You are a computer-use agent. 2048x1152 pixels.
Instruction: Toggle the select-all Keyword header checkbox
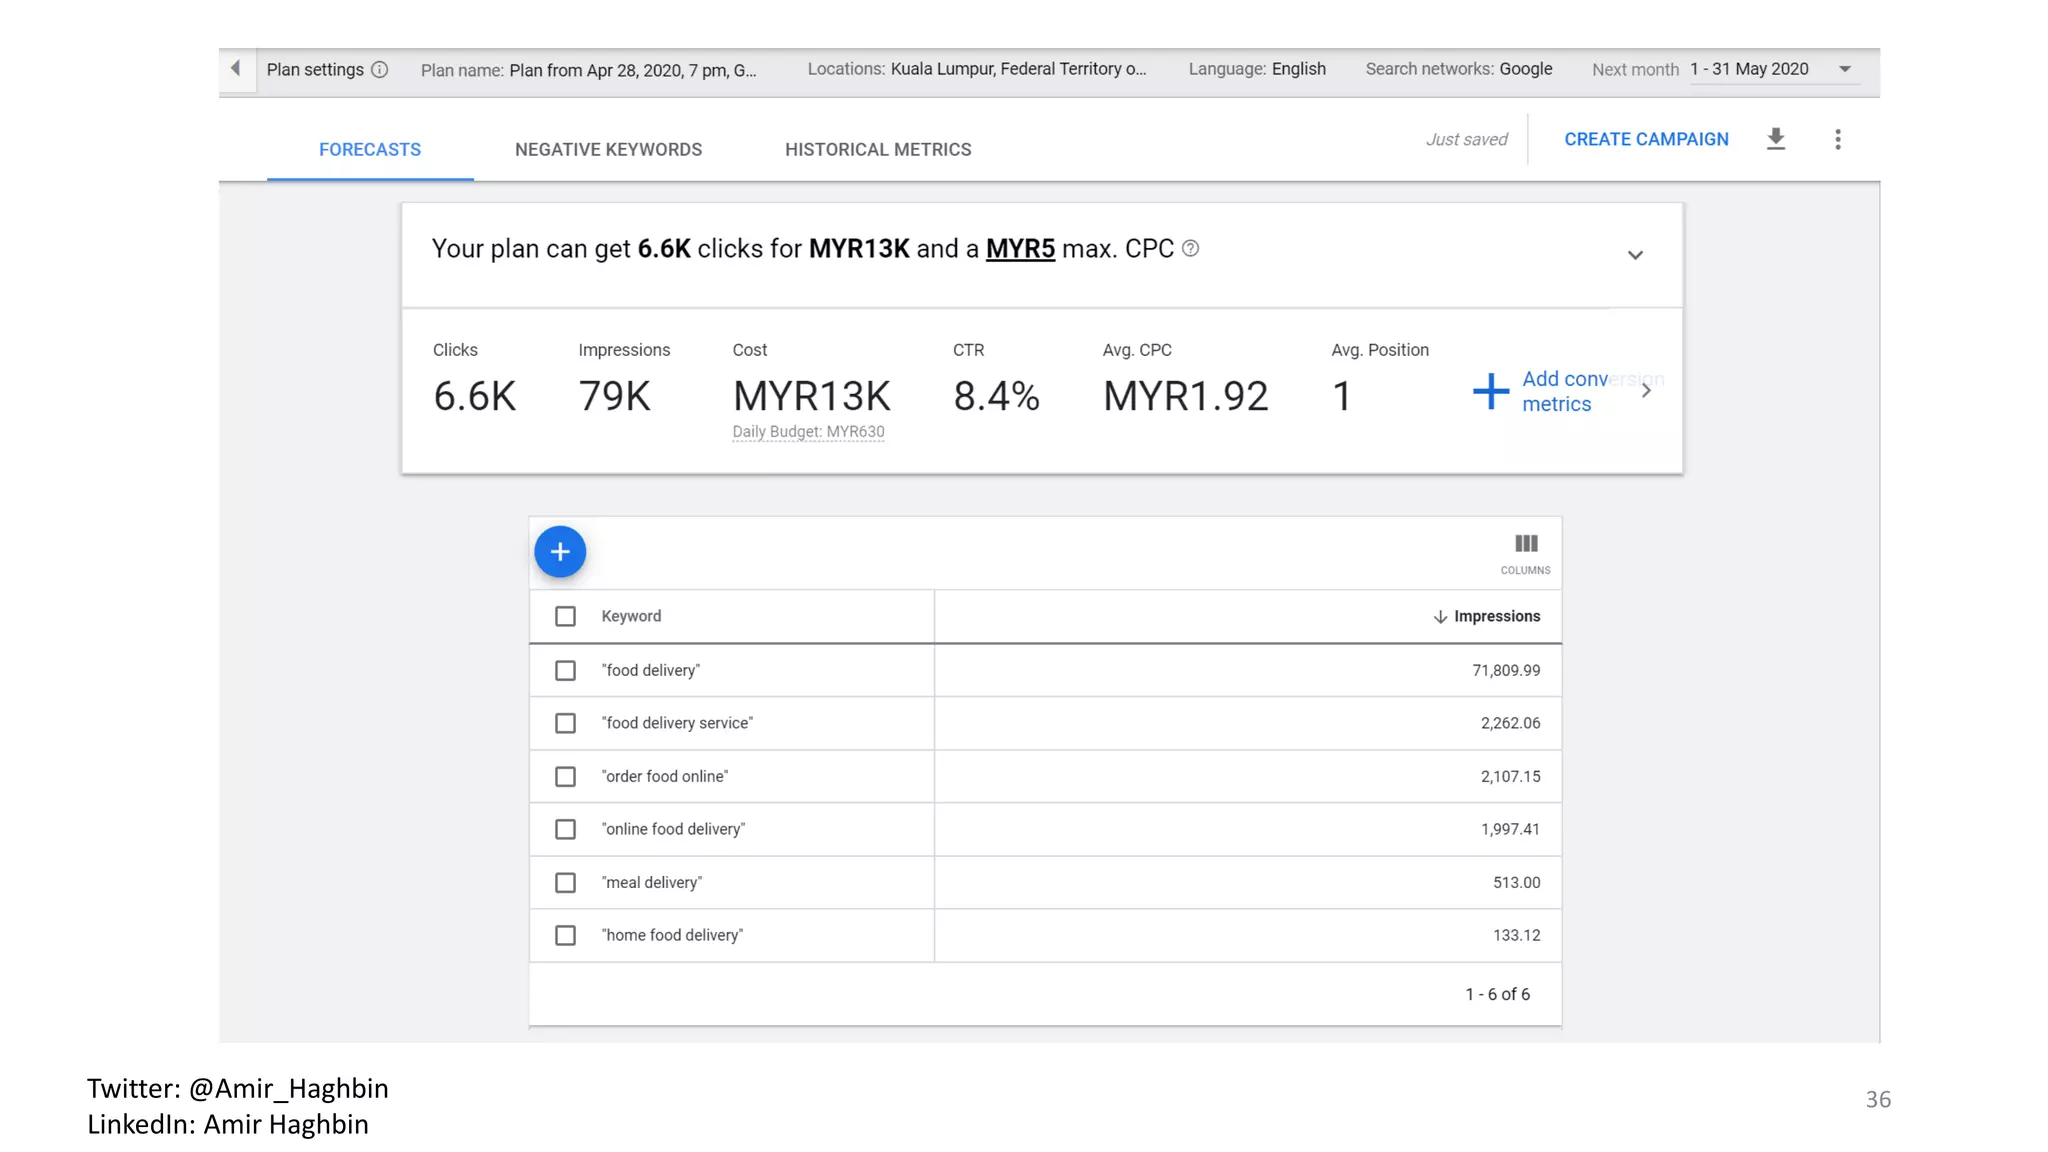(x=565, y=616)
